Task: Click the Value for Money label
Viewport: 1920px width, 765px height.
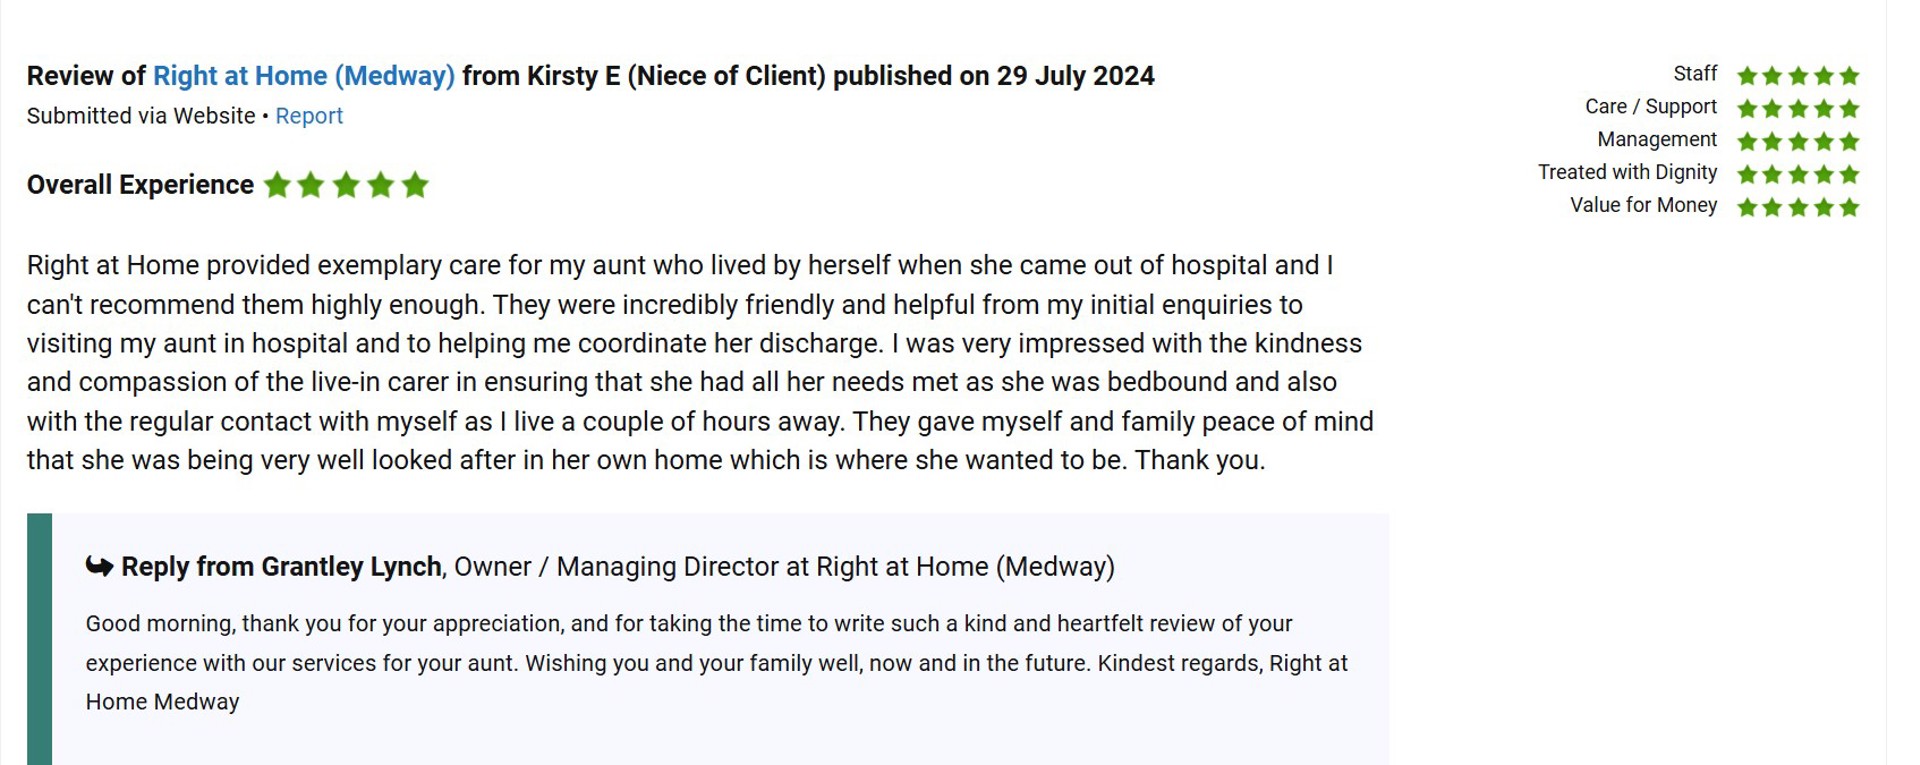Action: coord(1643,205)
